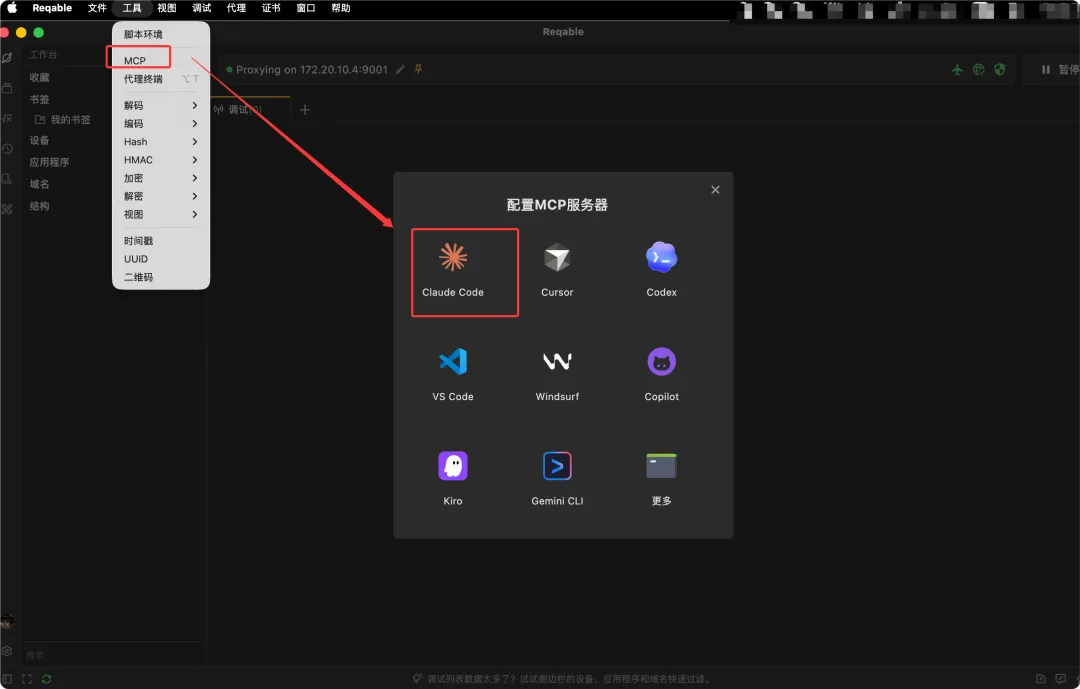This screenshot has height=689, width=1080.
Task: Open the 证书 menu in menu bar
Action: [x=271, y=8]
